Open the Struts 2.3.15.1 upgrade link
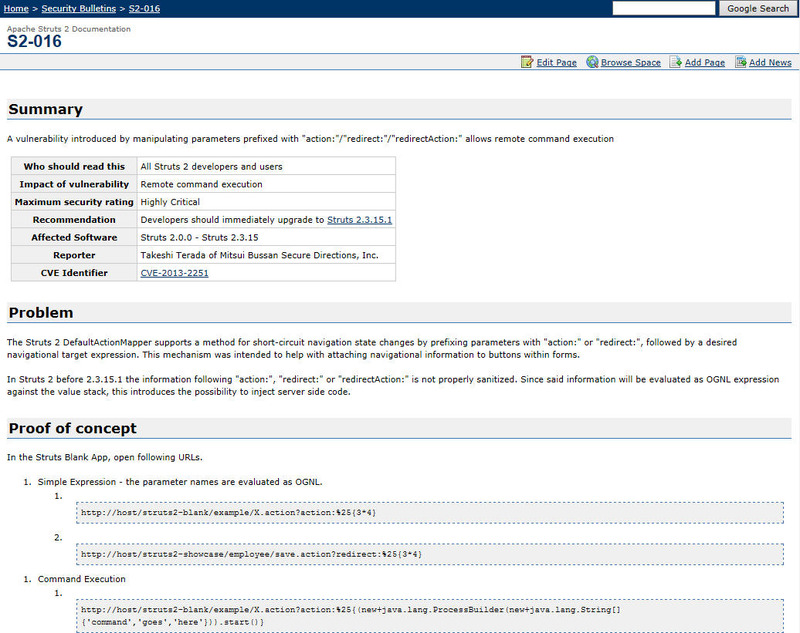The image size is (800, 633). pos(359,220)
